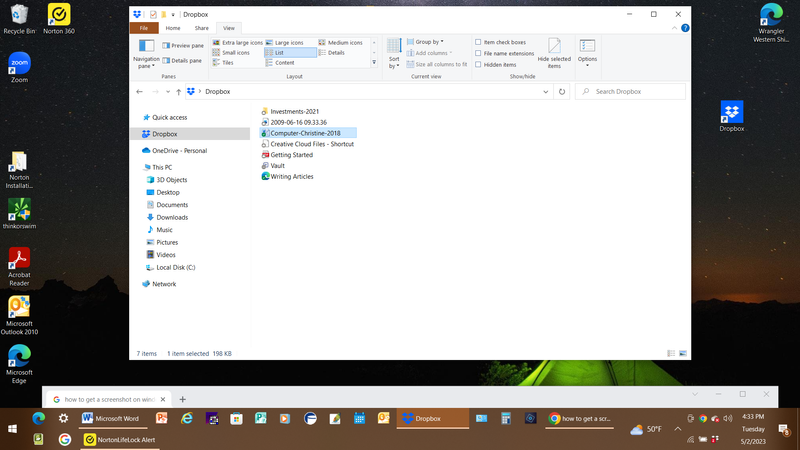This screenshot has height=450, width=800.
Task: Open the Group by dropdown
Action: (x=426, y=42)
